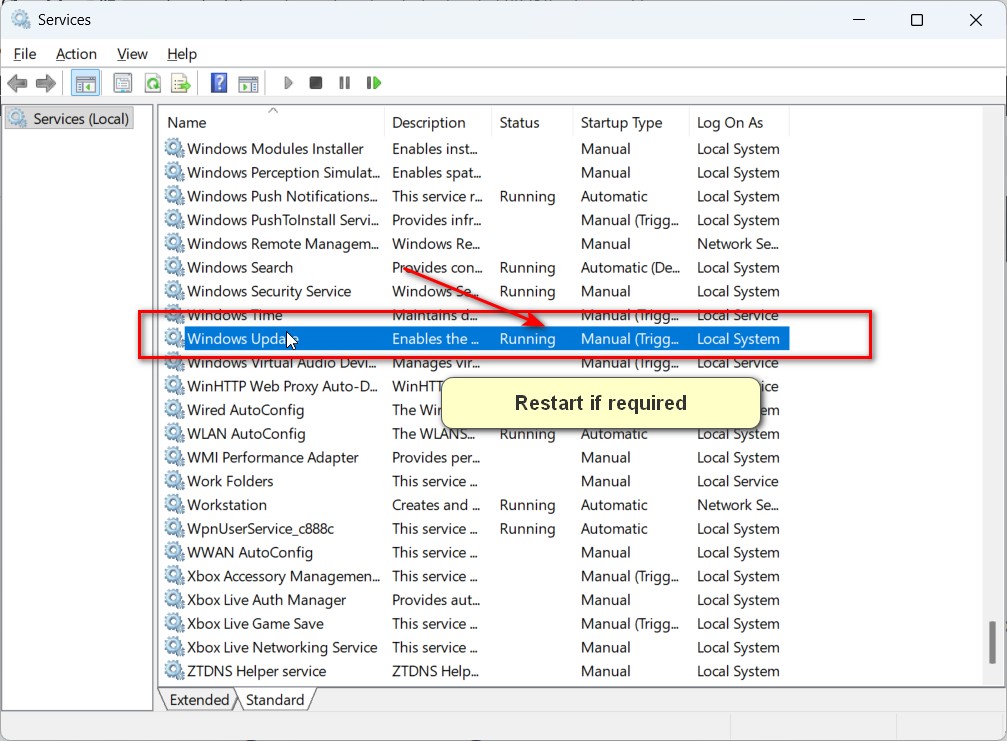Viewport: 1007px width, 741px height.
Task: Select Services (Local) in the tree
Action: [69, 119]
